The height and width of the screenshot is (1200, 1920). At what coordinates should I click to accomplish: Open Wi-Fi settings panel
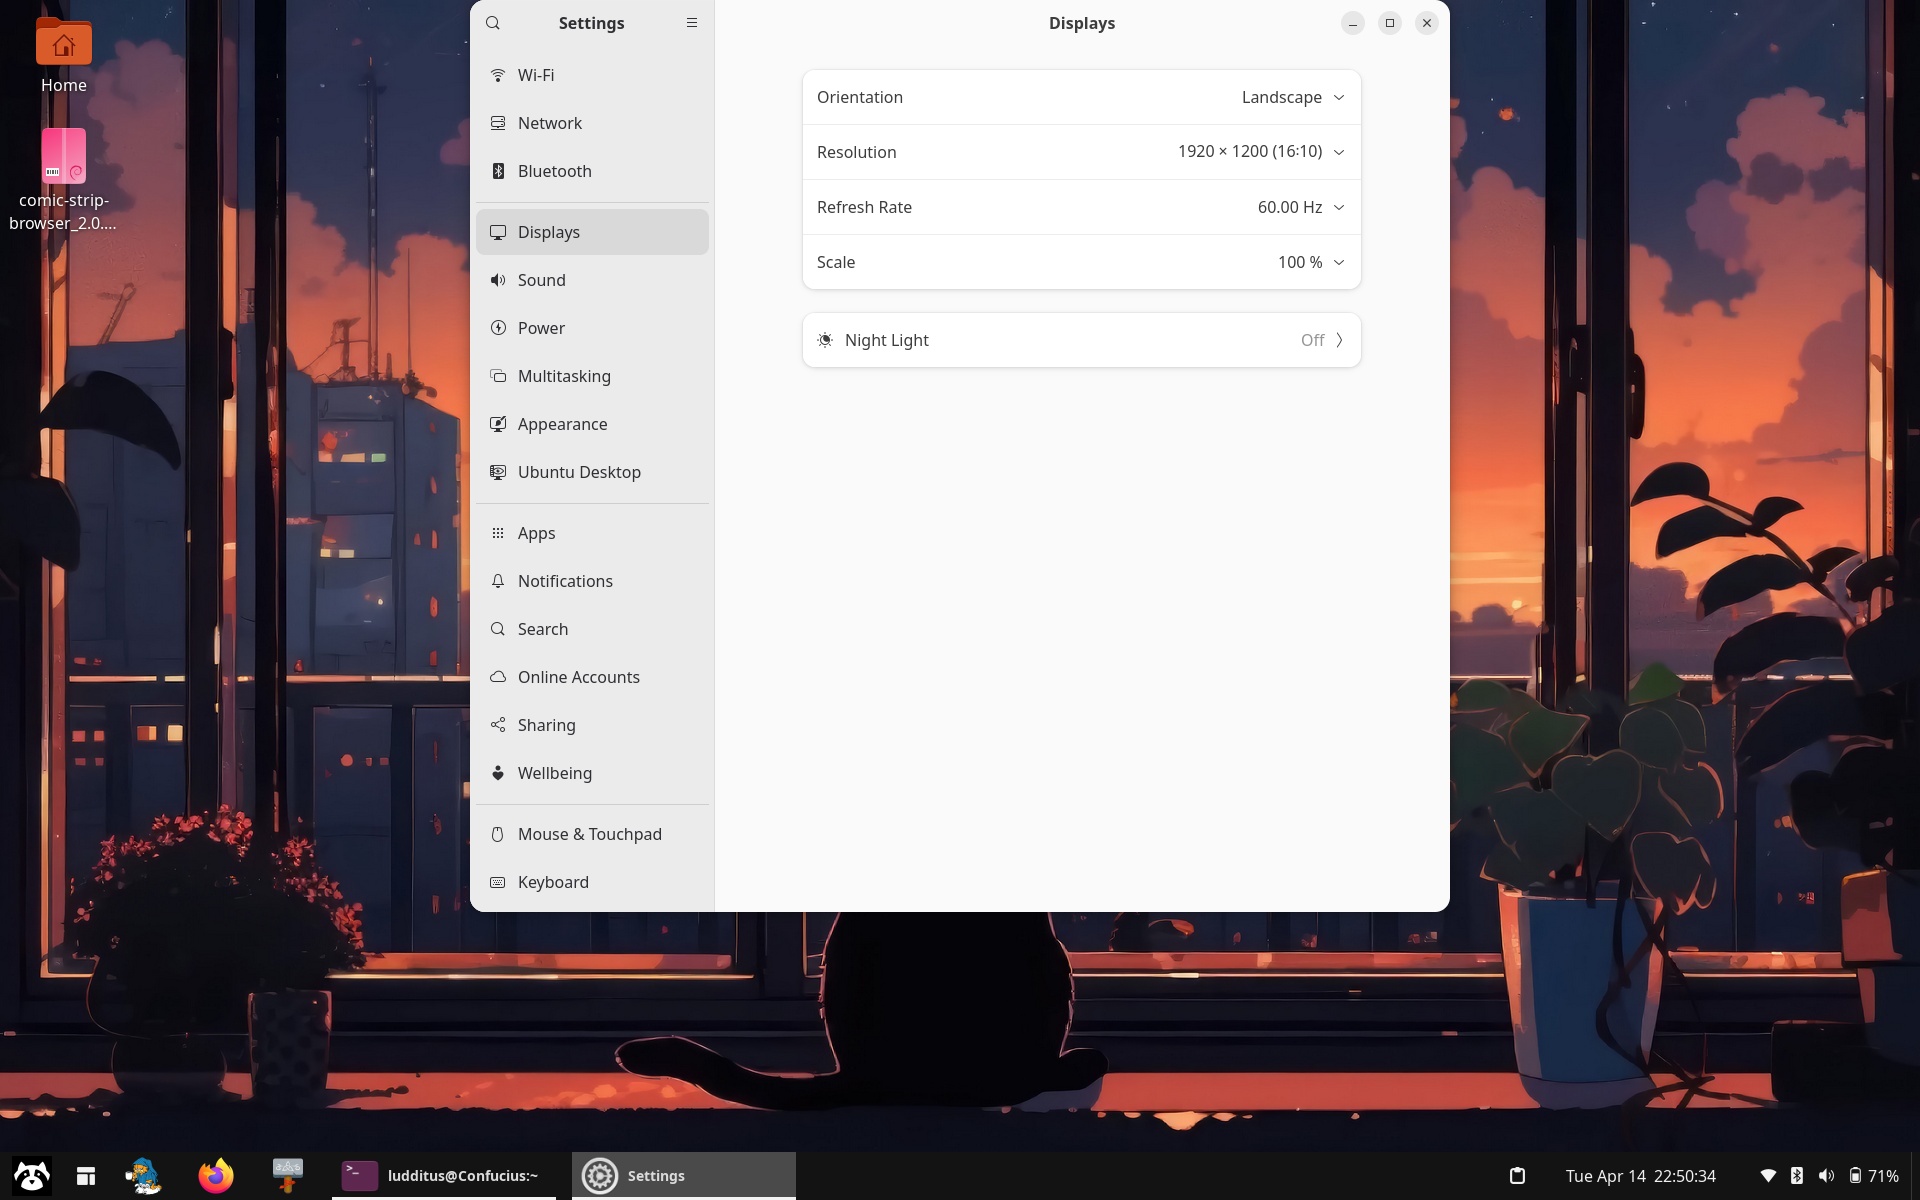click(x=536, y=75)
